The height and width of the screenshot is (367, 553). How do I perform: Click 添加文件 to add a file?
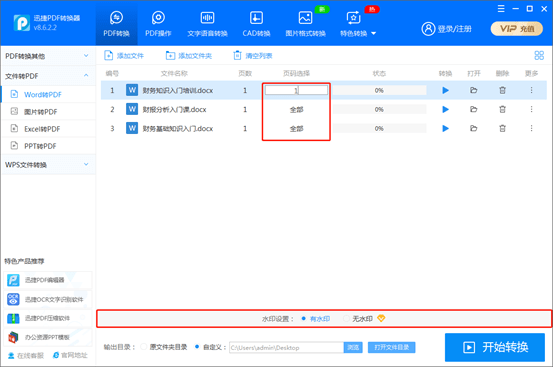(124, 56)
